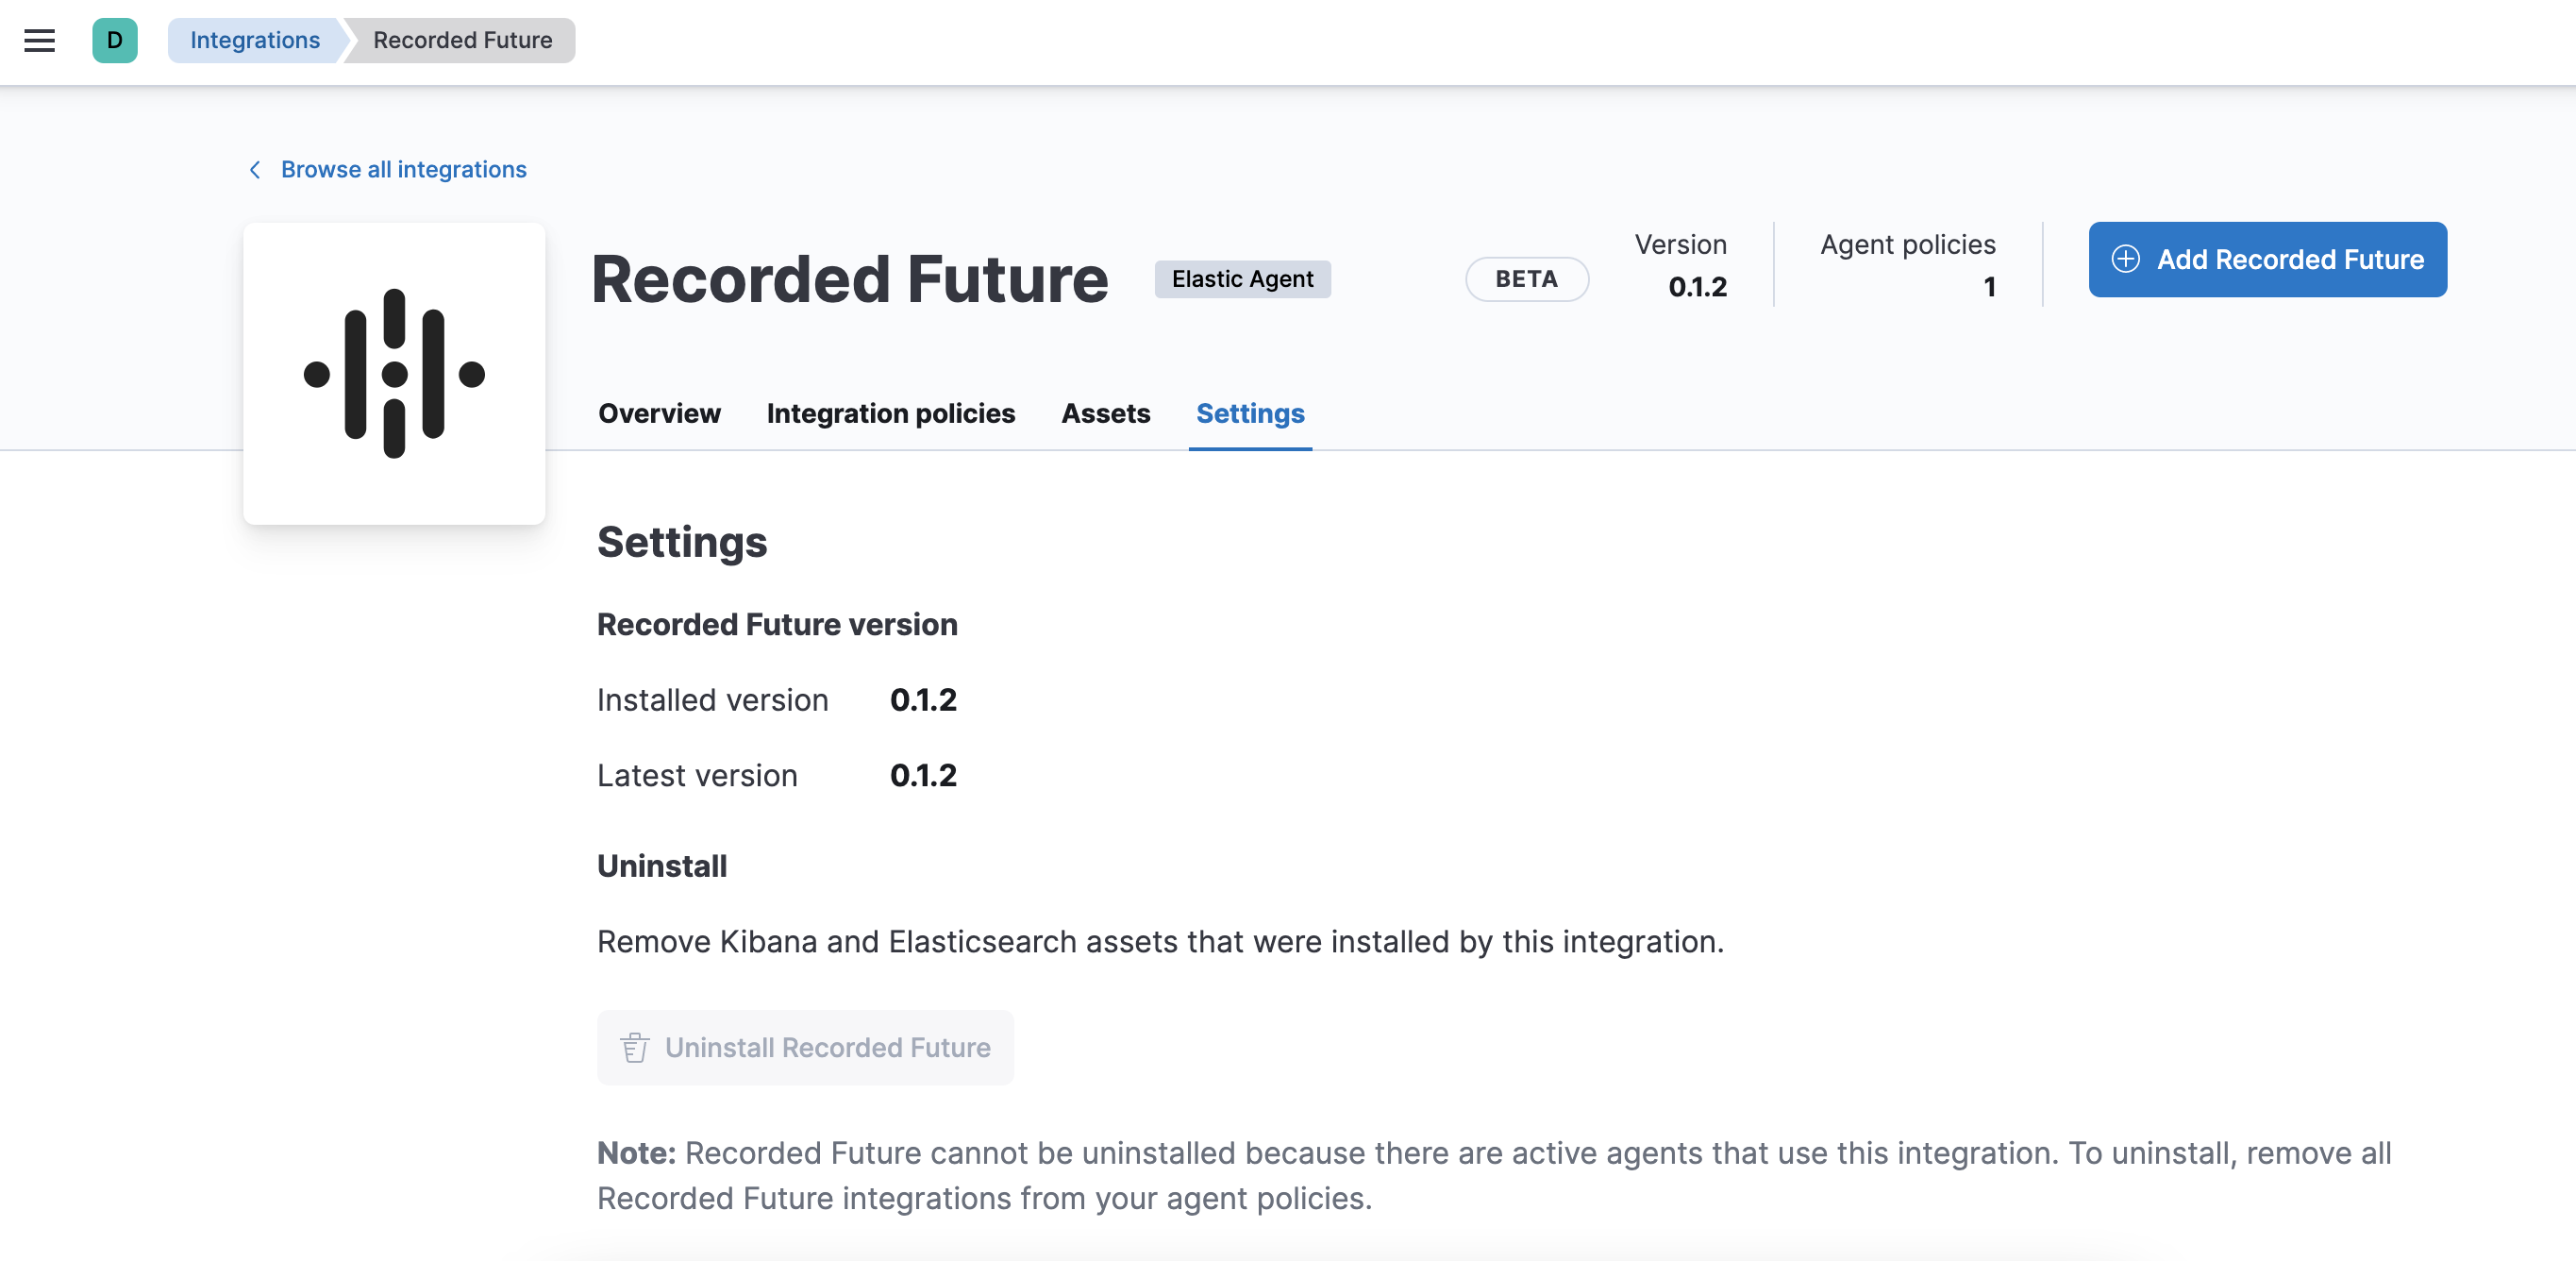Image resolution: width=2576 pixels, height=1261 pixels.
Task: Open the Integration policies tab
Action: pyautogui.click(x=890, y=413)
